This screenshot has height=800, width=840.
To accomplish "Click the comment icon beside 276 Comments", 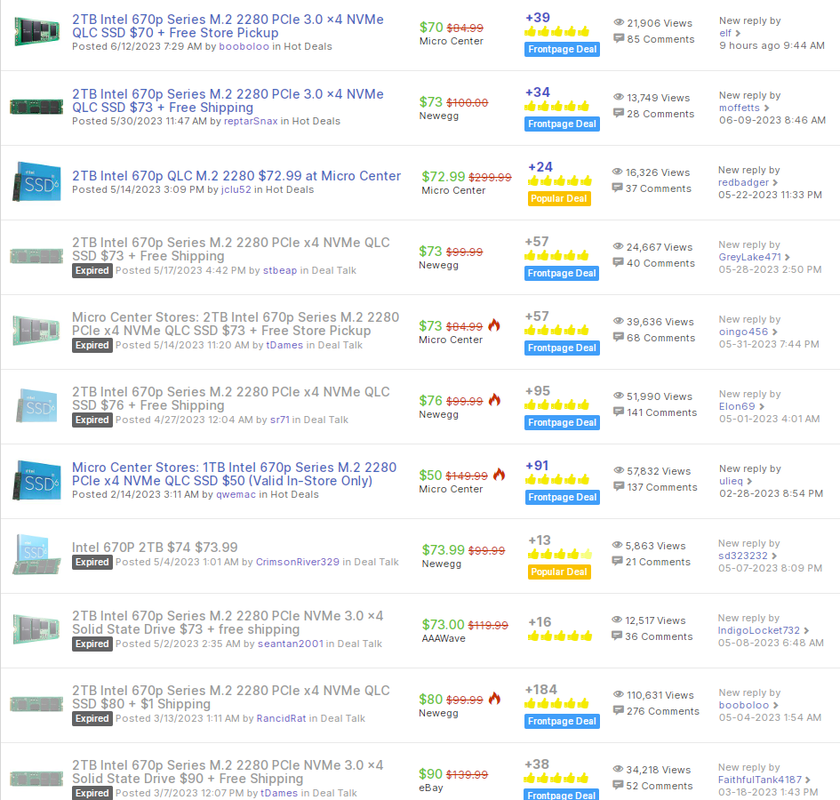I will point(619,711).
